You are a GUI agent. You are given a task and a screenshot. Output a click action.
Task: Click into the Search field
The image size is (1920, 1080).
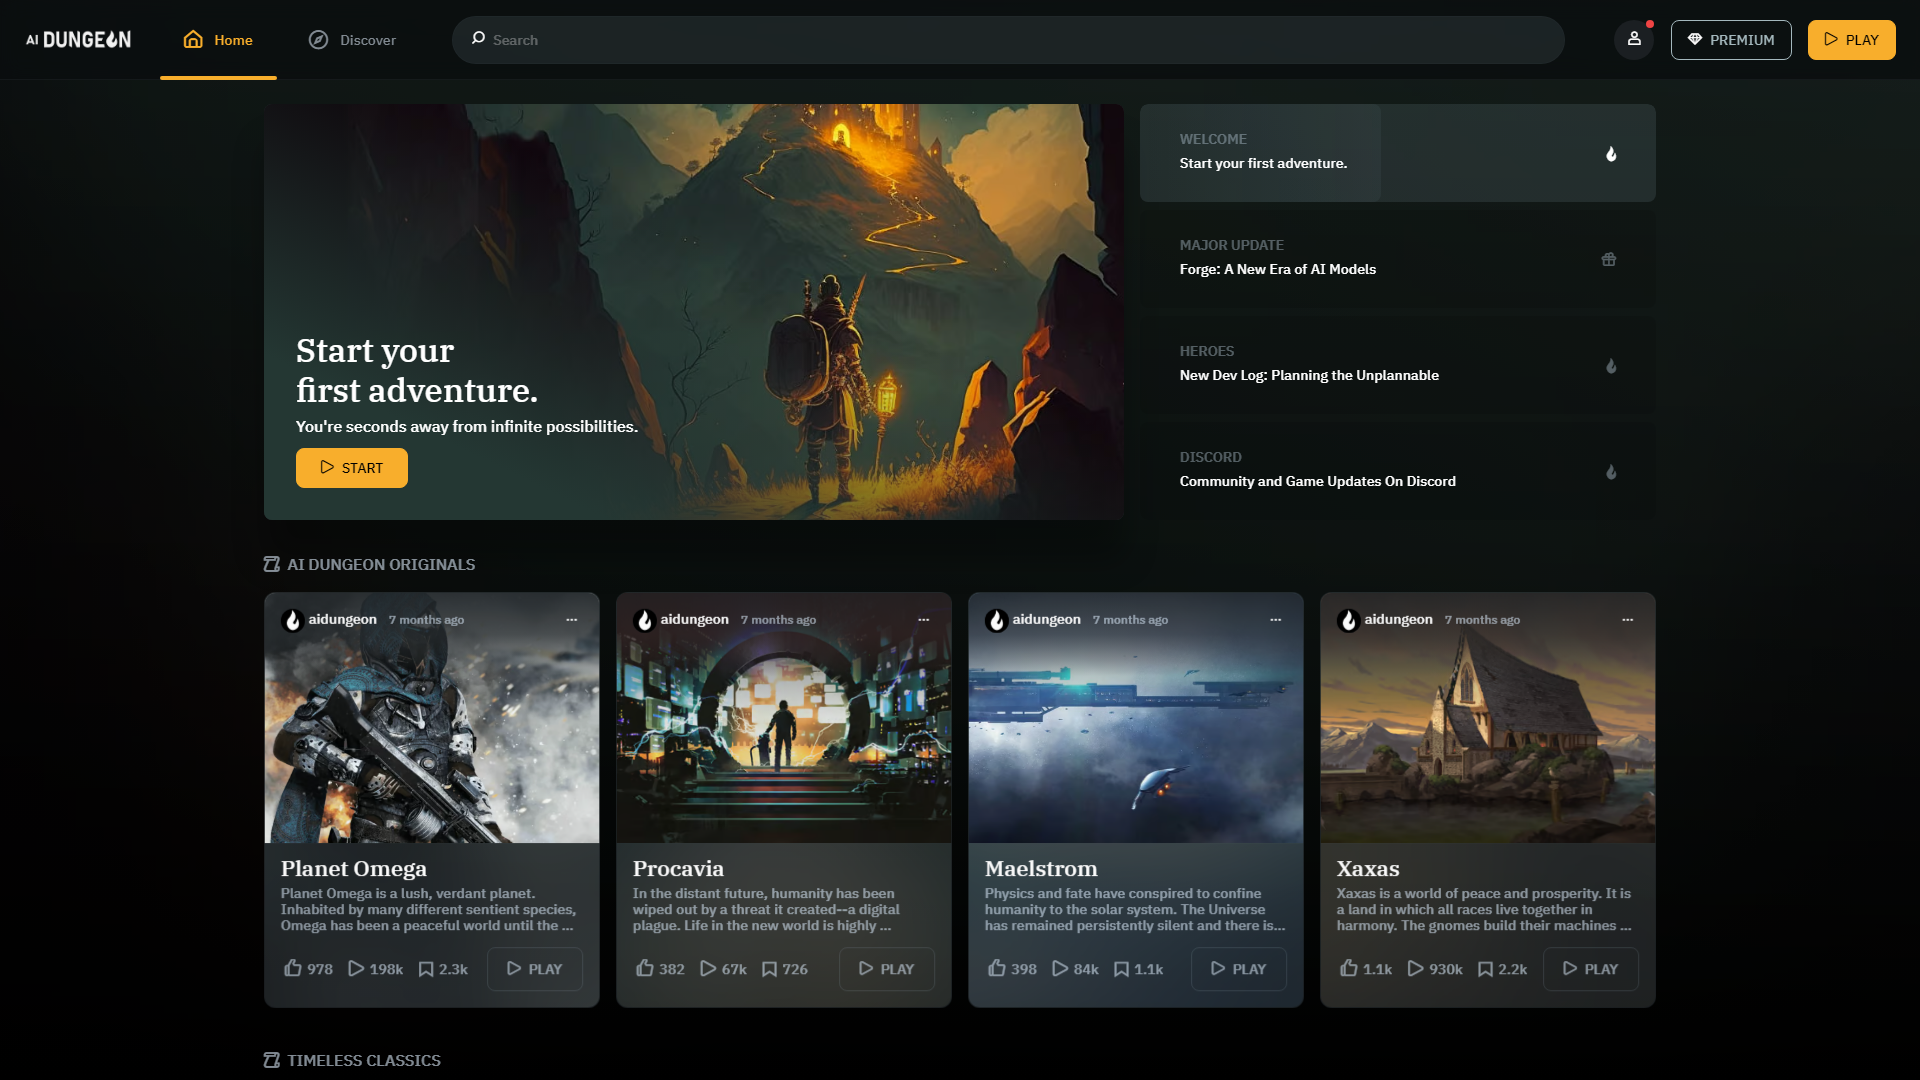(1008, 40)
